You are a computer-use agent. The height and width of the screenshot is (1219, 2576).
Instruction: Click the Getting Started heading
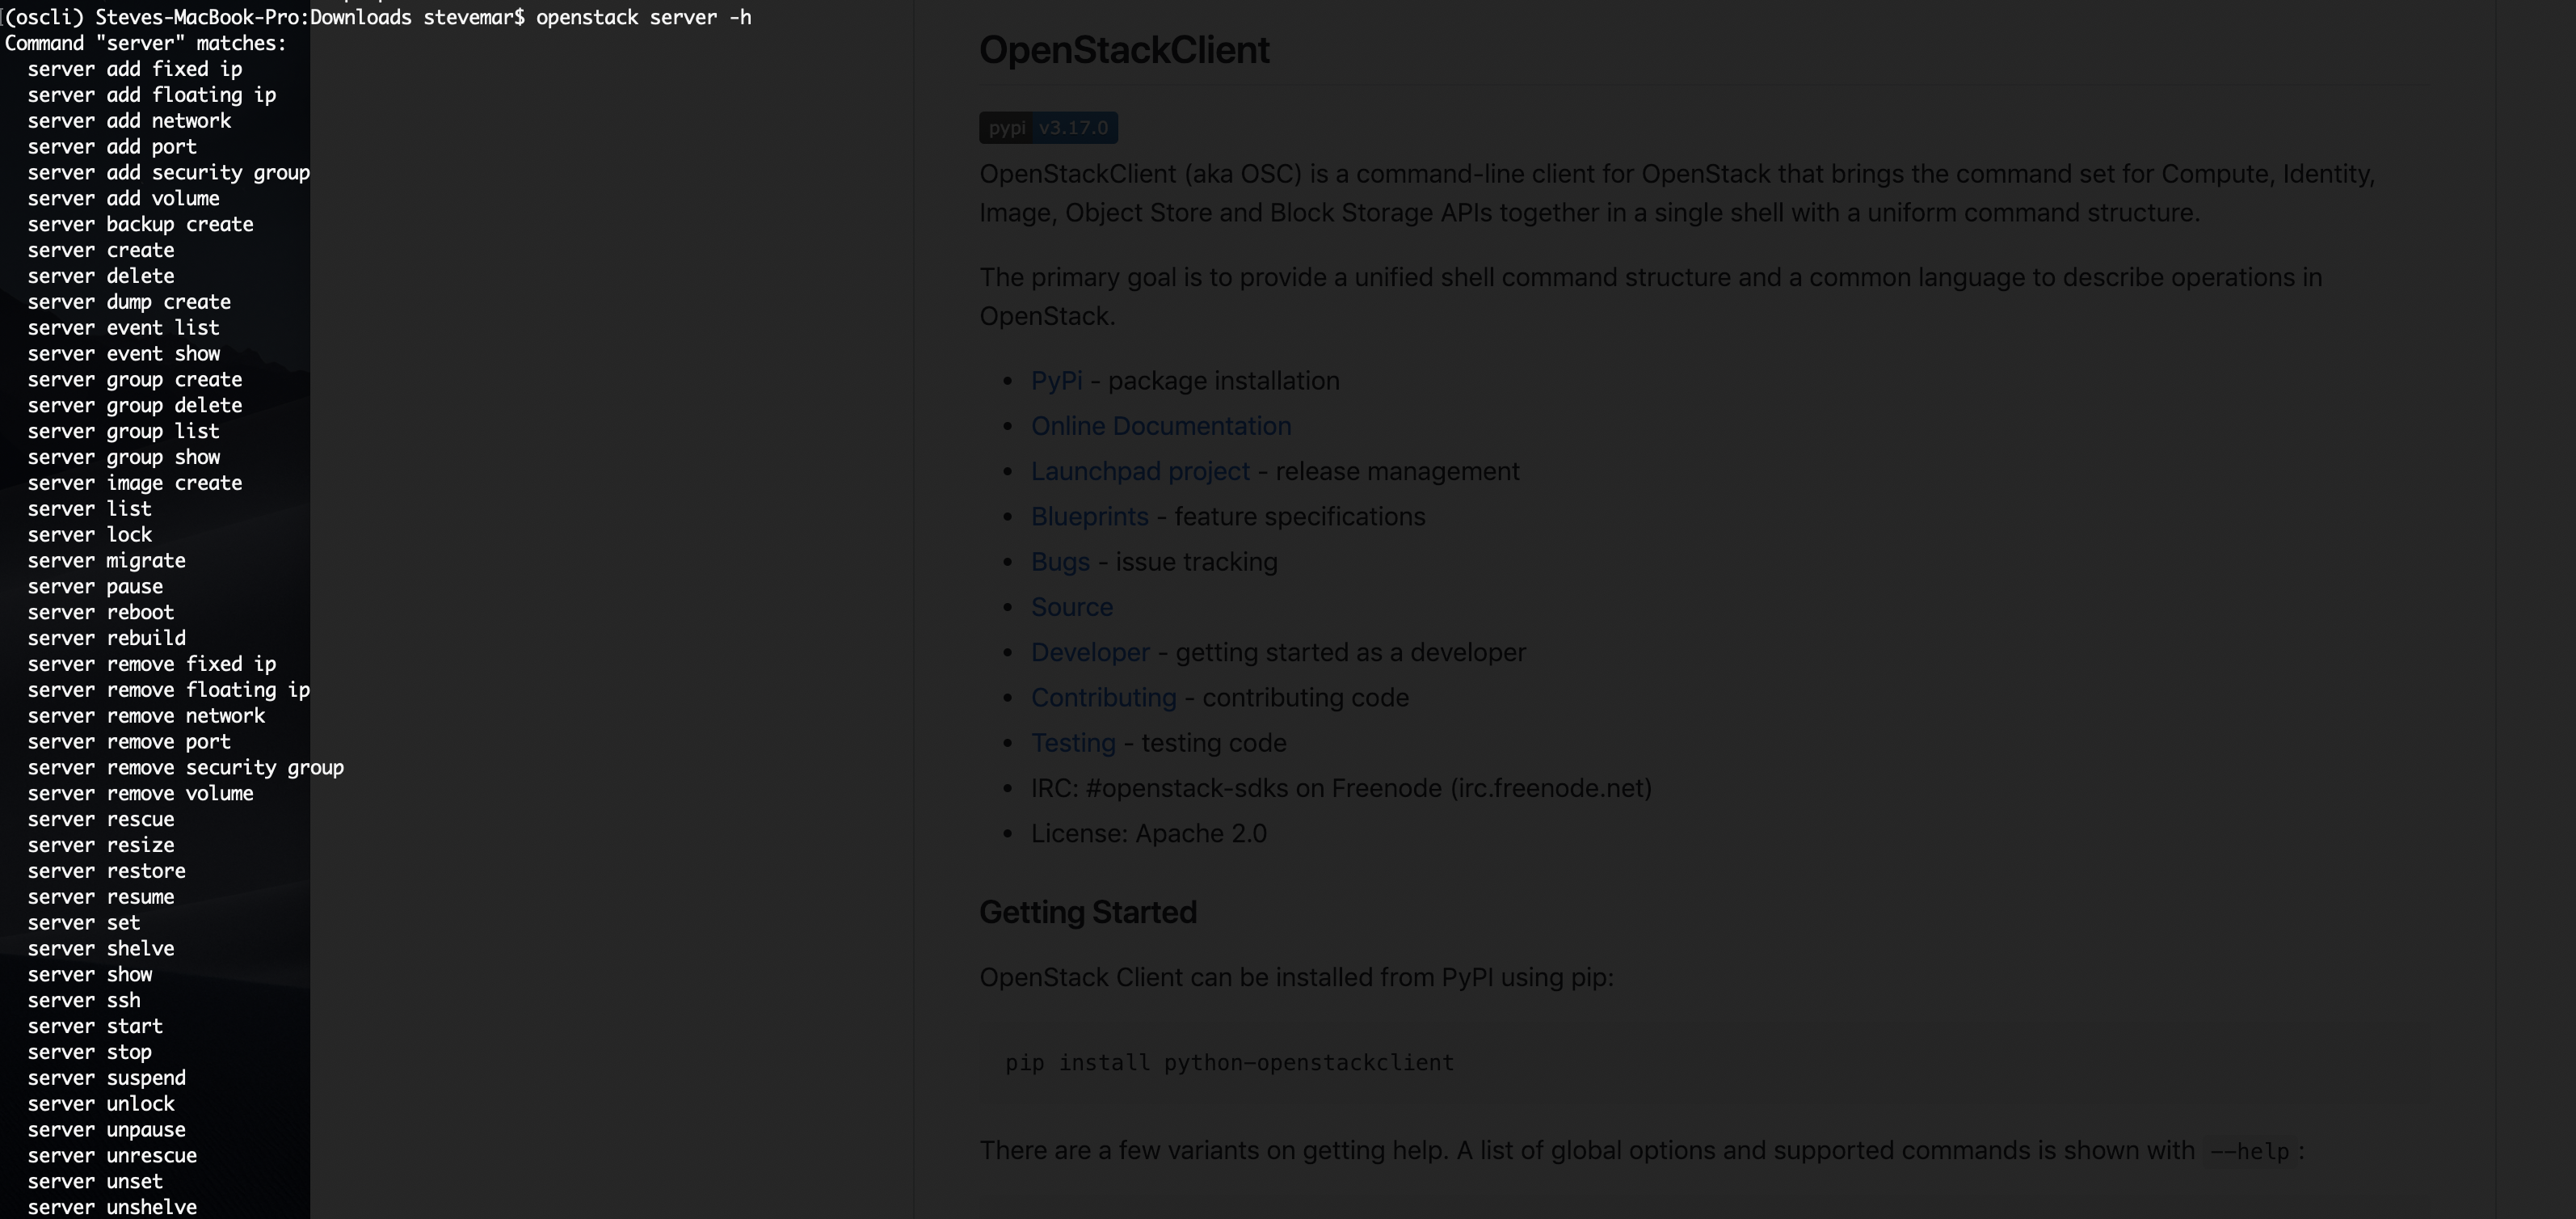(1088, 912)
